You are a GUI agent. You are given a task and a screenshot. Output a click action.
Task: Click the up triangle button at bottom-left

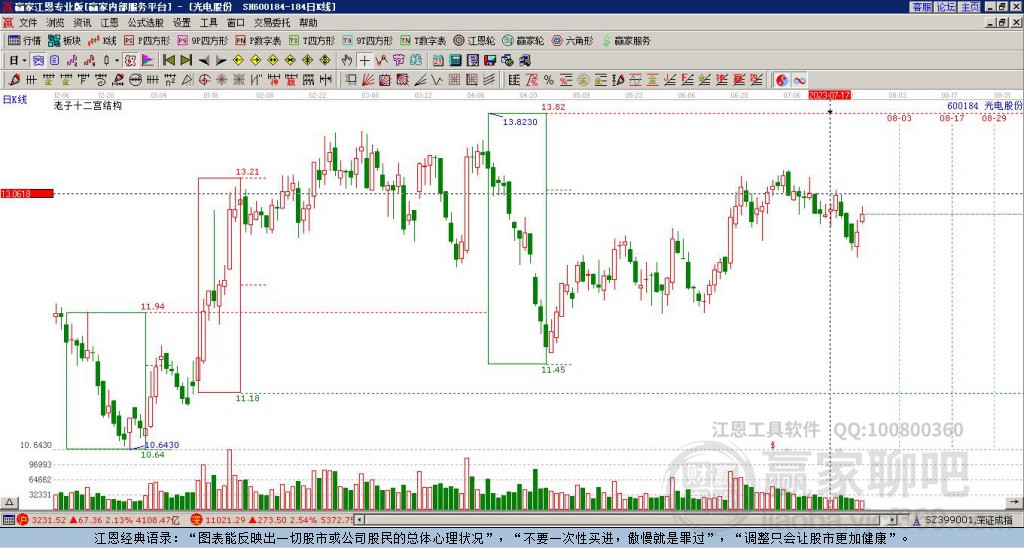(9, 502)
